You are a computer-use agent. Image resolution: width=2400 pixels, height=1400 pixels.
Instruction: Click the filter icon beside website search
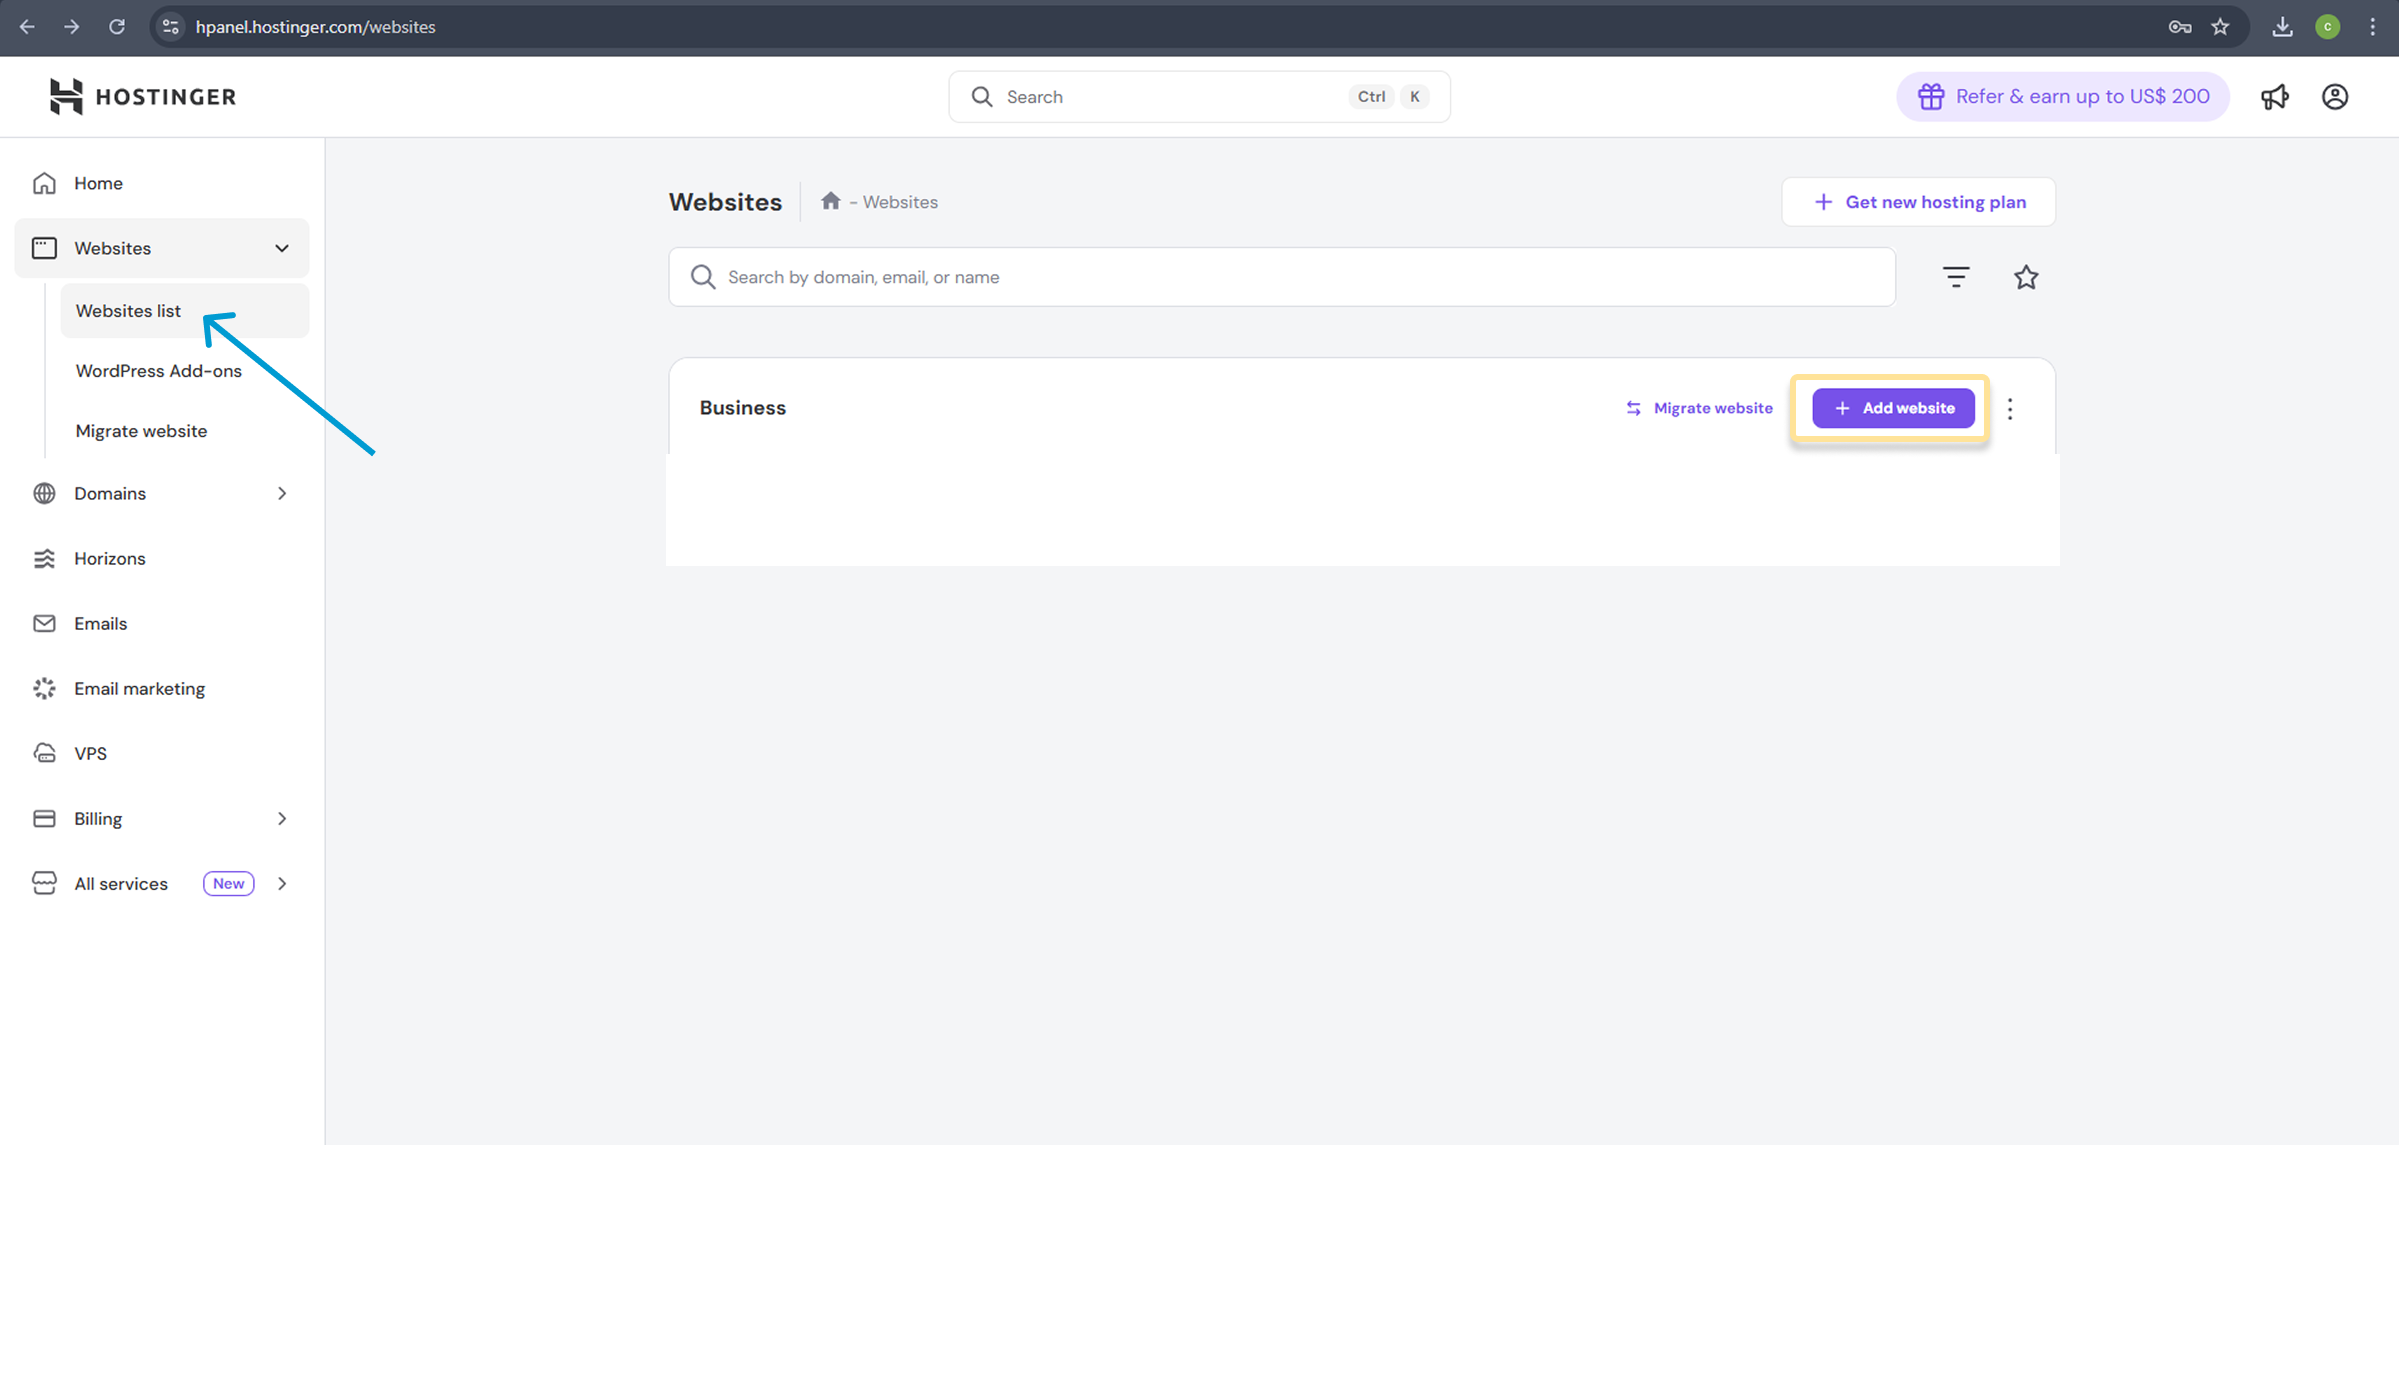(1956, 277)
